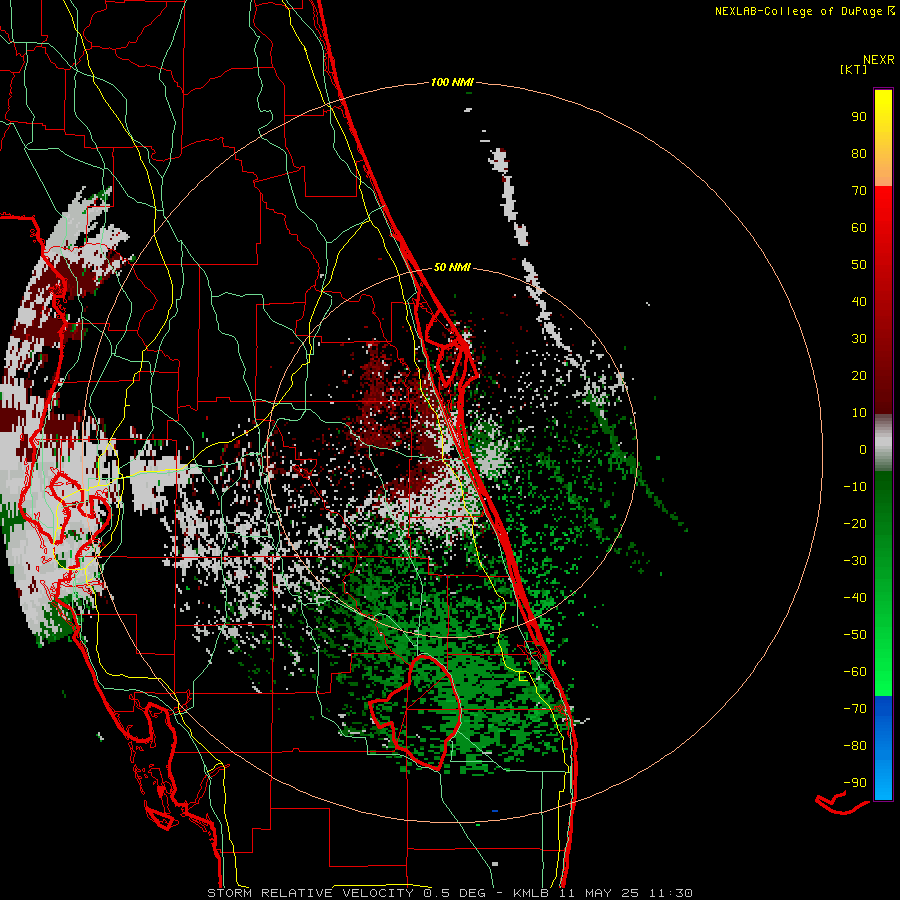Click the -70 scale value
The width and height of the screenshot is (900, 900).
(855, 709)
